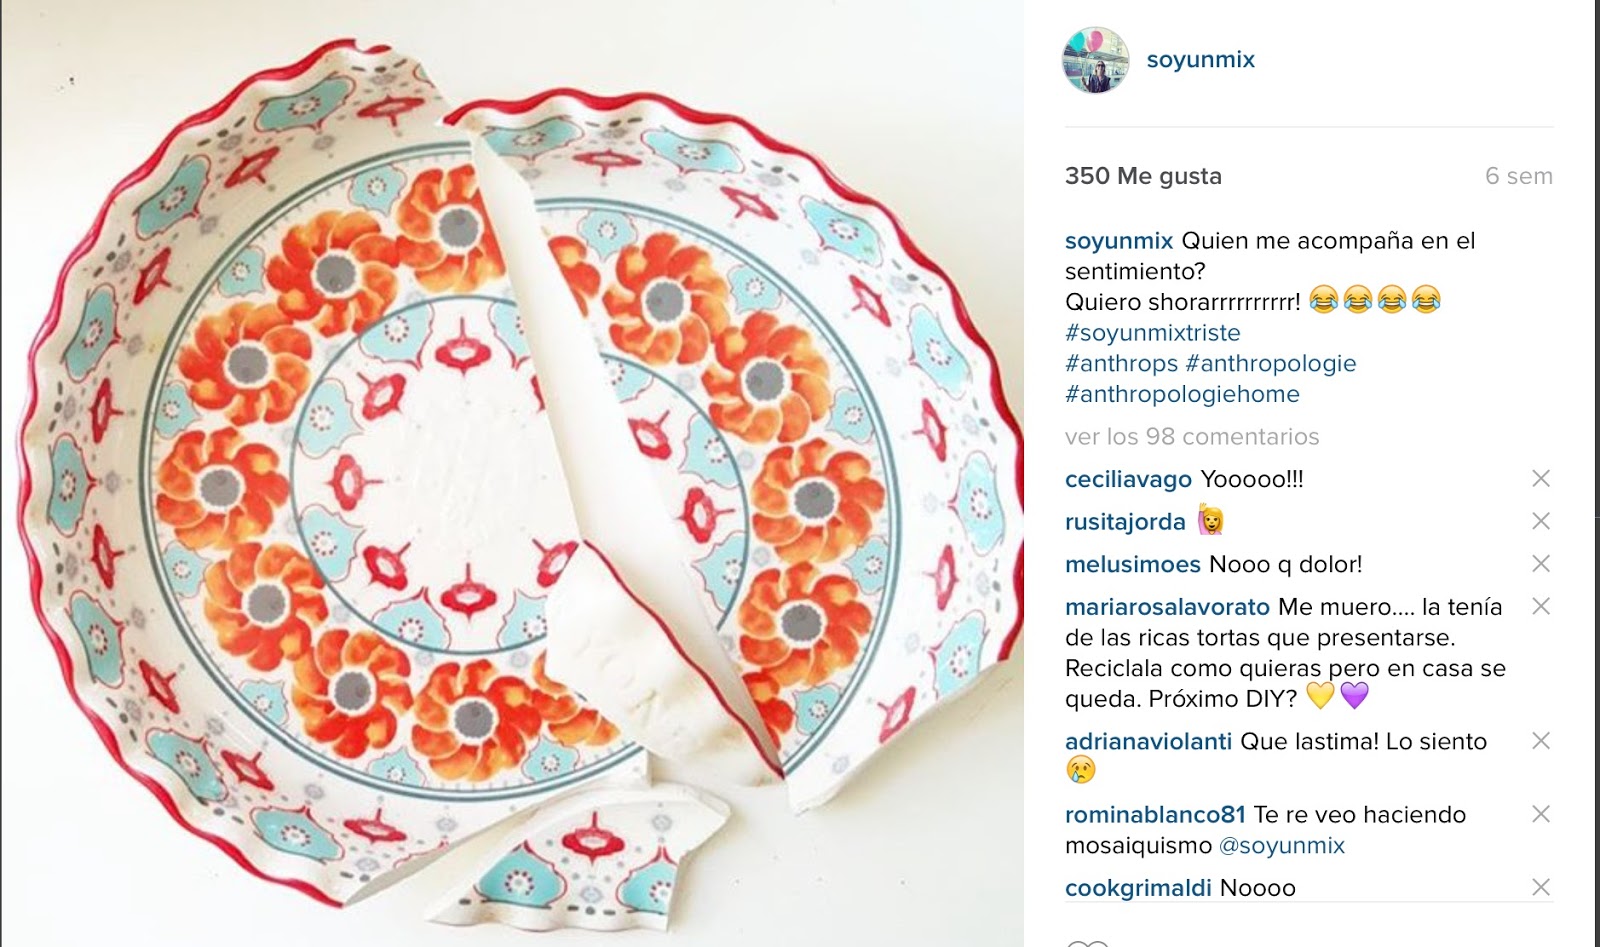The height and width of the screenshot is (947, 1600).
Task: Remove mariarosalavorato's comment via X icon
Action: click(x=1541, y=606)
